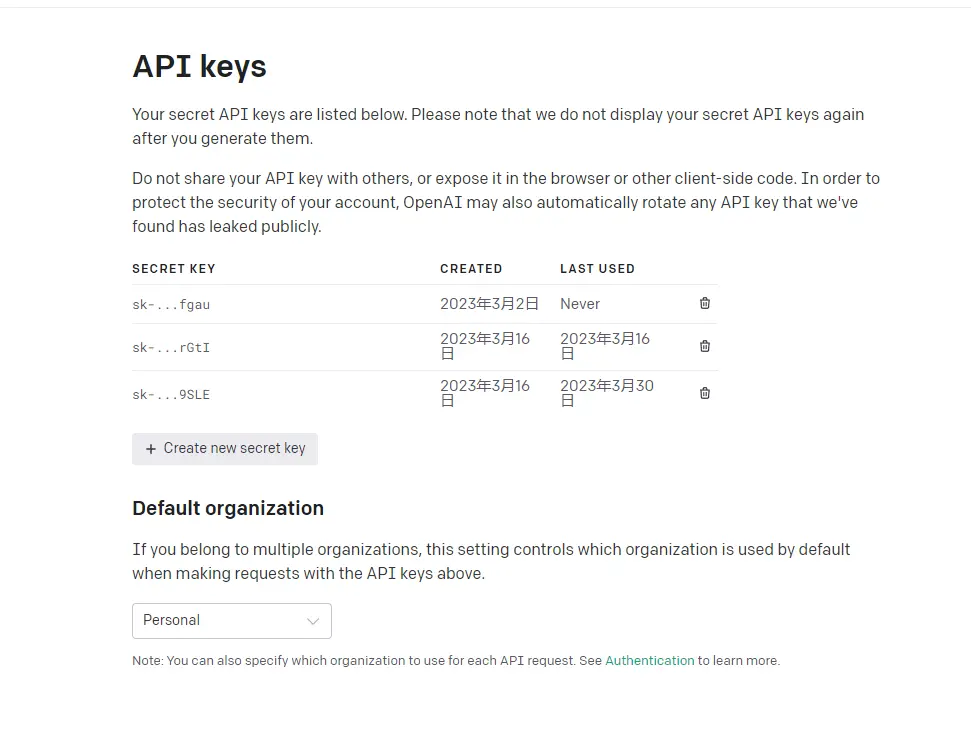Click the sk-...rGtI secret key entry
Image resolution: width=971 pixels, height=735 pixels.
point(171,347)
